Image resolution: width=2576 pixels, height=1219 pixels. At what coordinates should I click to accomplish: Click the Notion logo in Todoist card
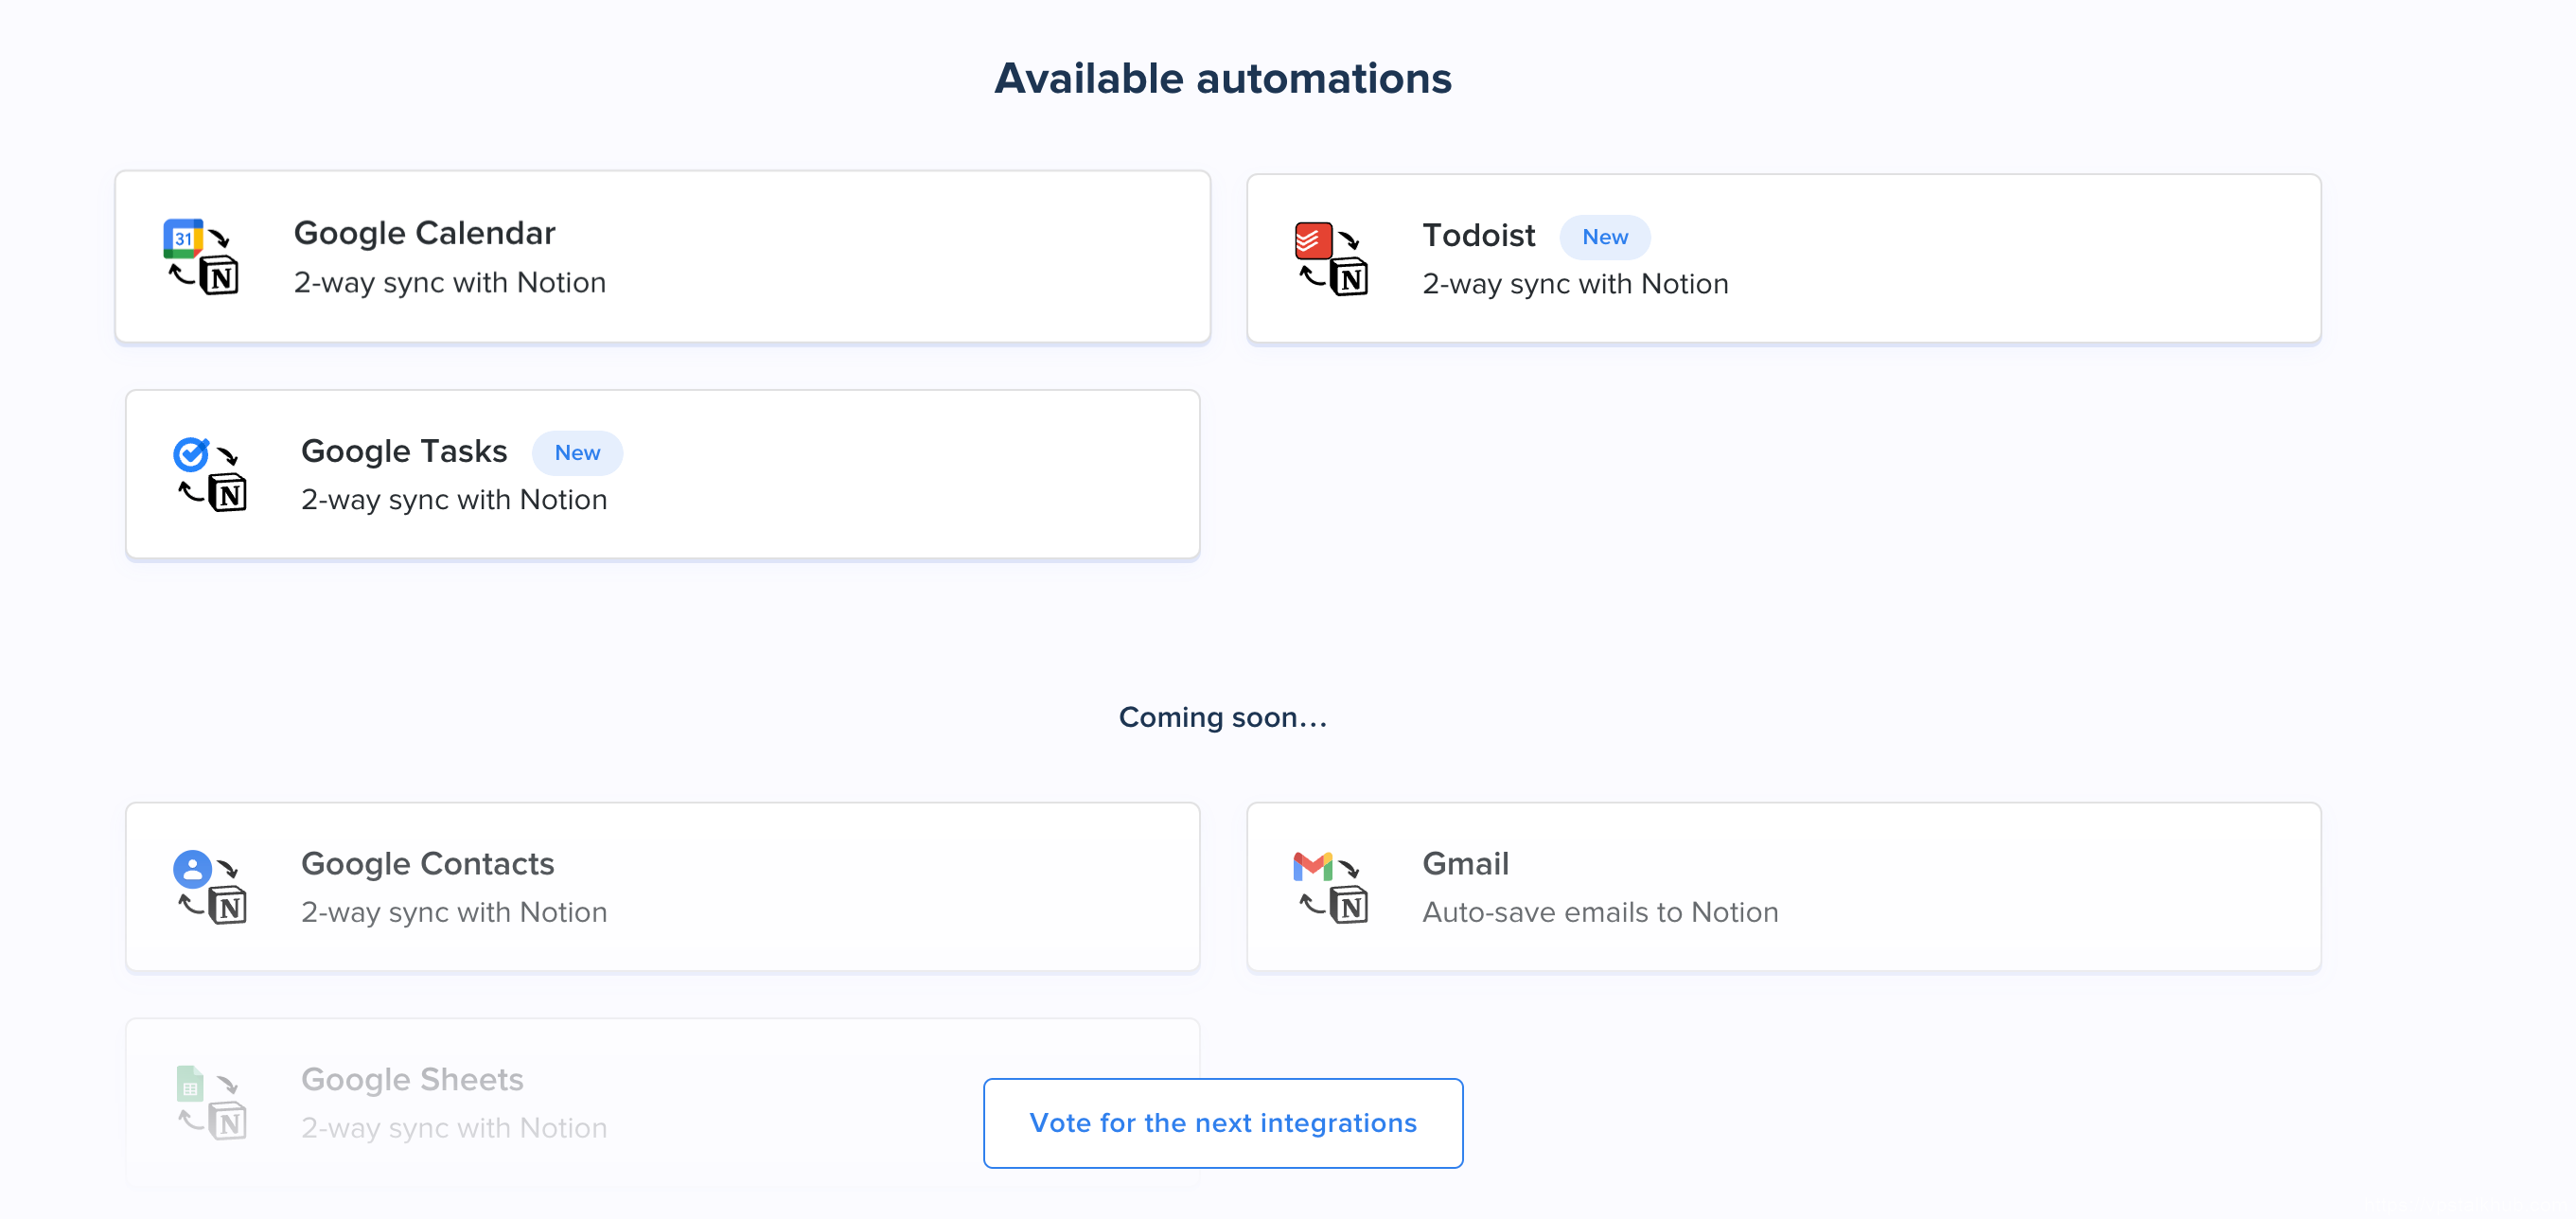[1349, 278]
